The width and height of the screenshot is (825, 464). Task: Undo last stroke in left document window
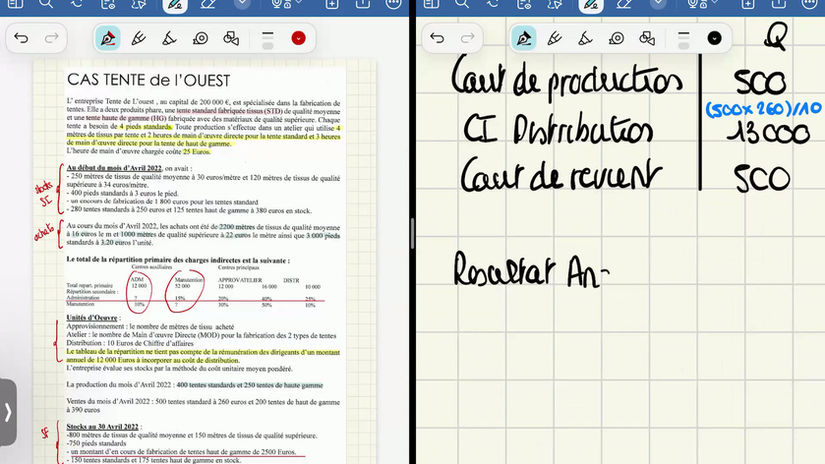click(22, 38)
